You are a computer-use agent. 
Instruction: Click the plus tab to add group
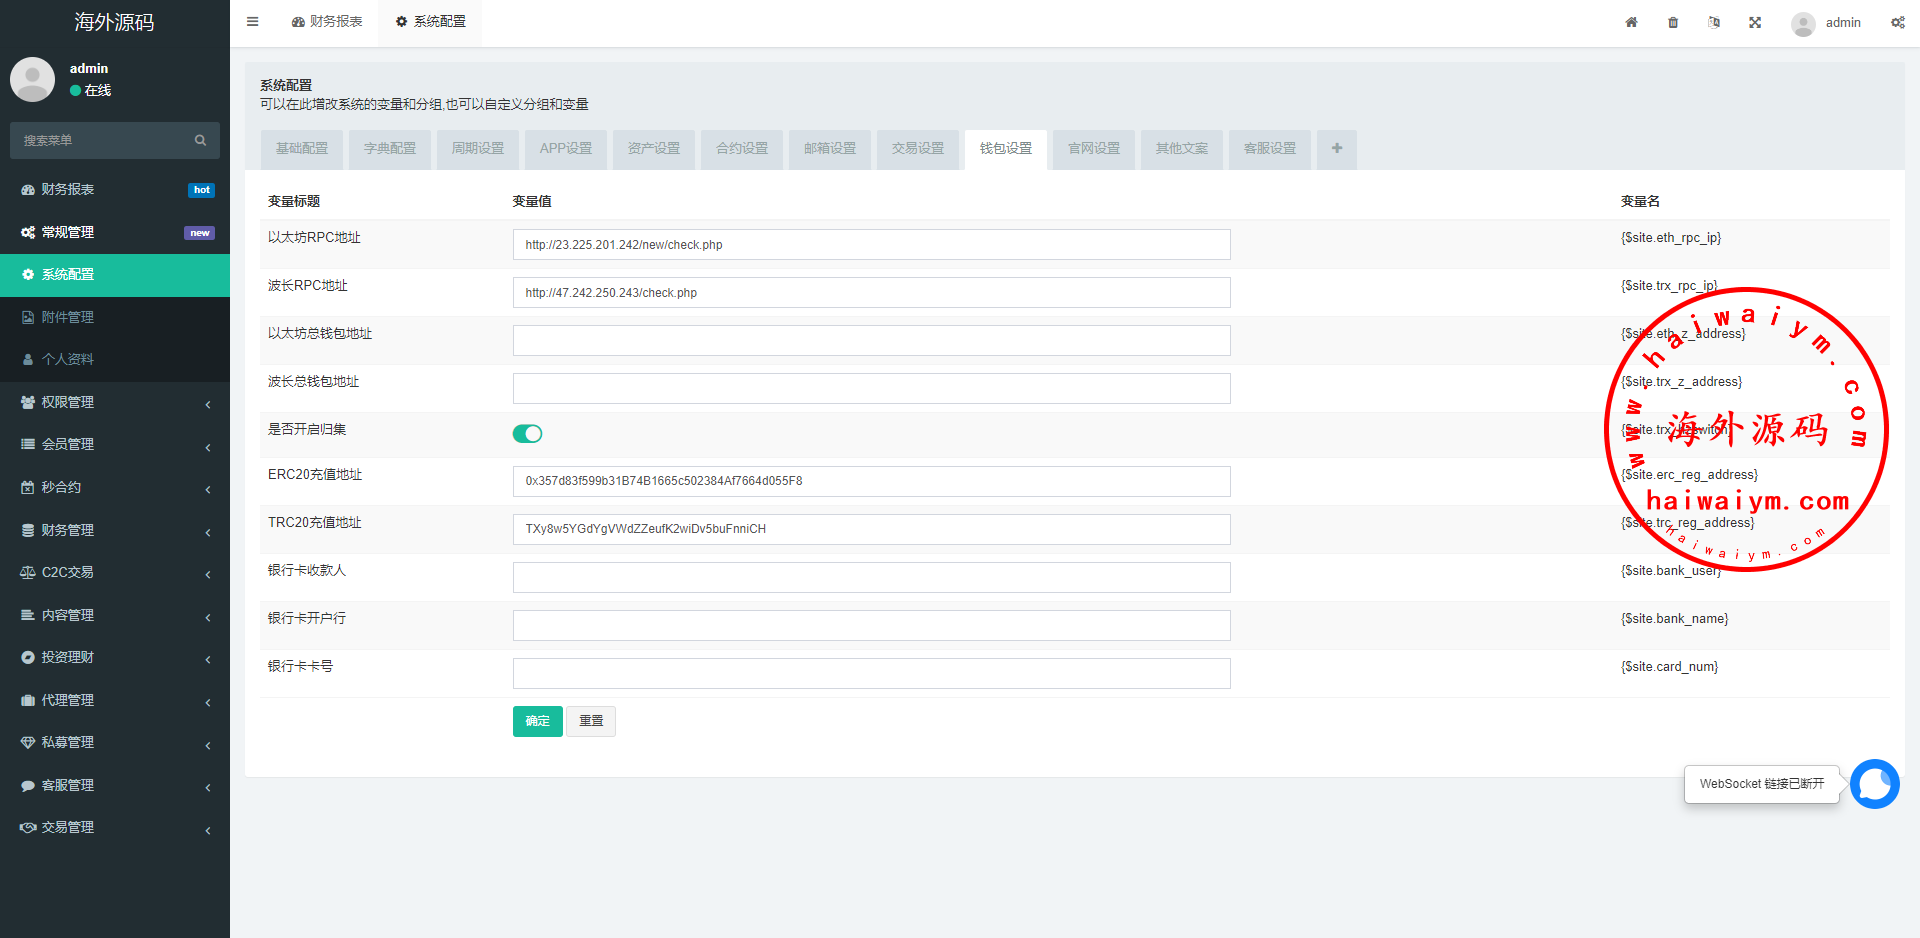click(1336, 149)
